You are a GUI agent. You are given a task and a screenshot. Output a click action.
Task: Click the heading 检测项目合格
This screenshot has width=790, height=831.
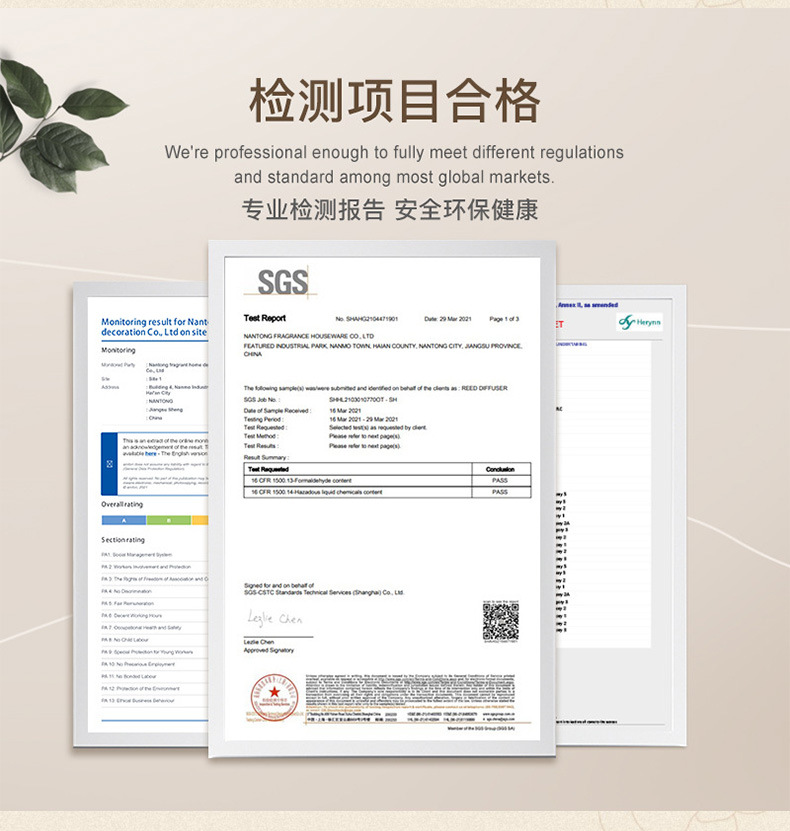pos(395,101)
